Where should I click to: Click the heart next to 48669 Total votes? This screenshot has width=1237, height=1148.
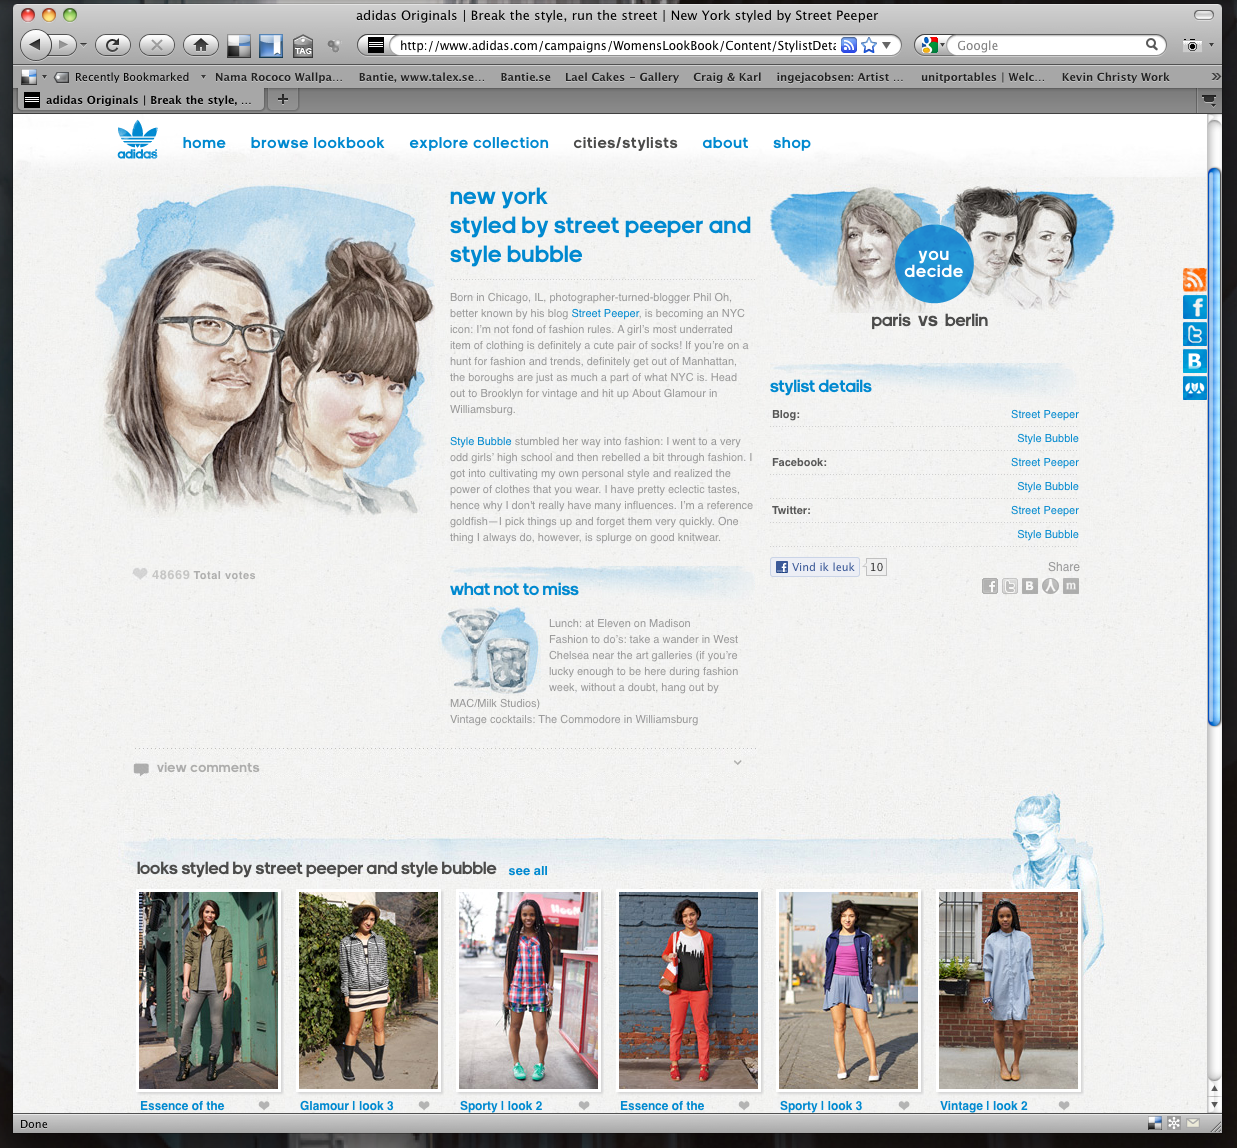click(x=140, y=574)
